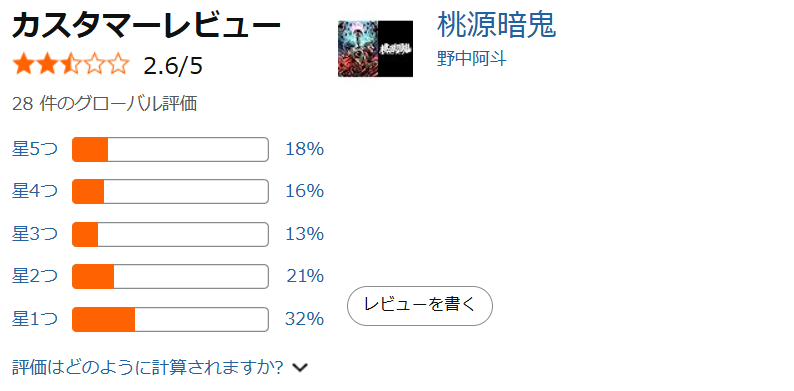Screen dimensions: 794x391
Task: Click the 5-star rating histogram bar
Action: pos(170,149)
